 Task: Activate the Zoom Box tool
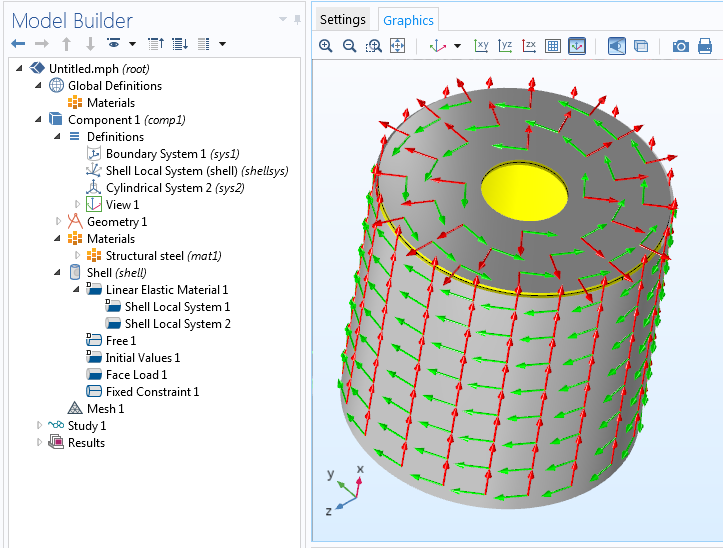point(373,46)
